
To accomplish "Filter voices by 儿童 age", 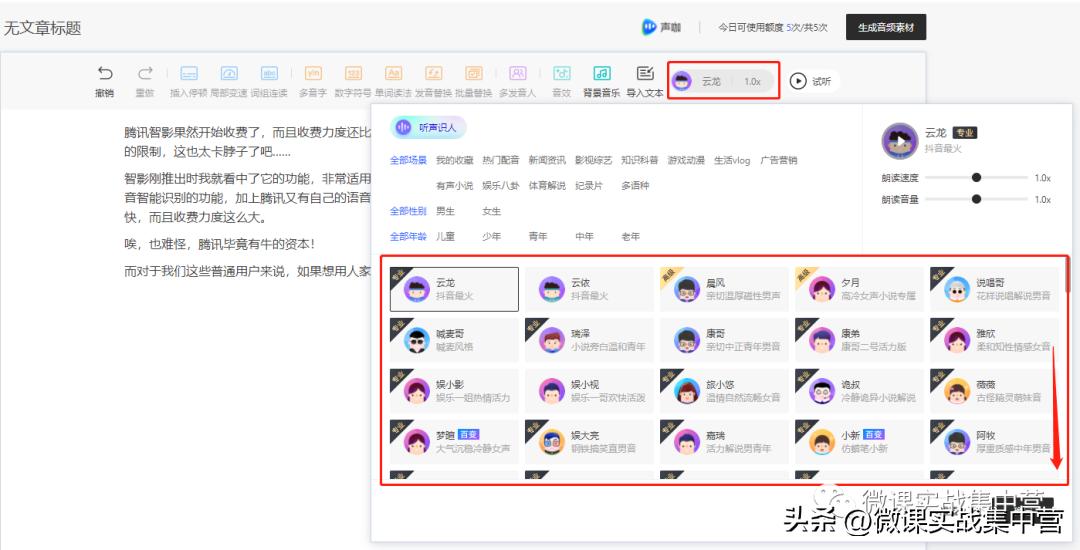I will [x=446, y=236].
